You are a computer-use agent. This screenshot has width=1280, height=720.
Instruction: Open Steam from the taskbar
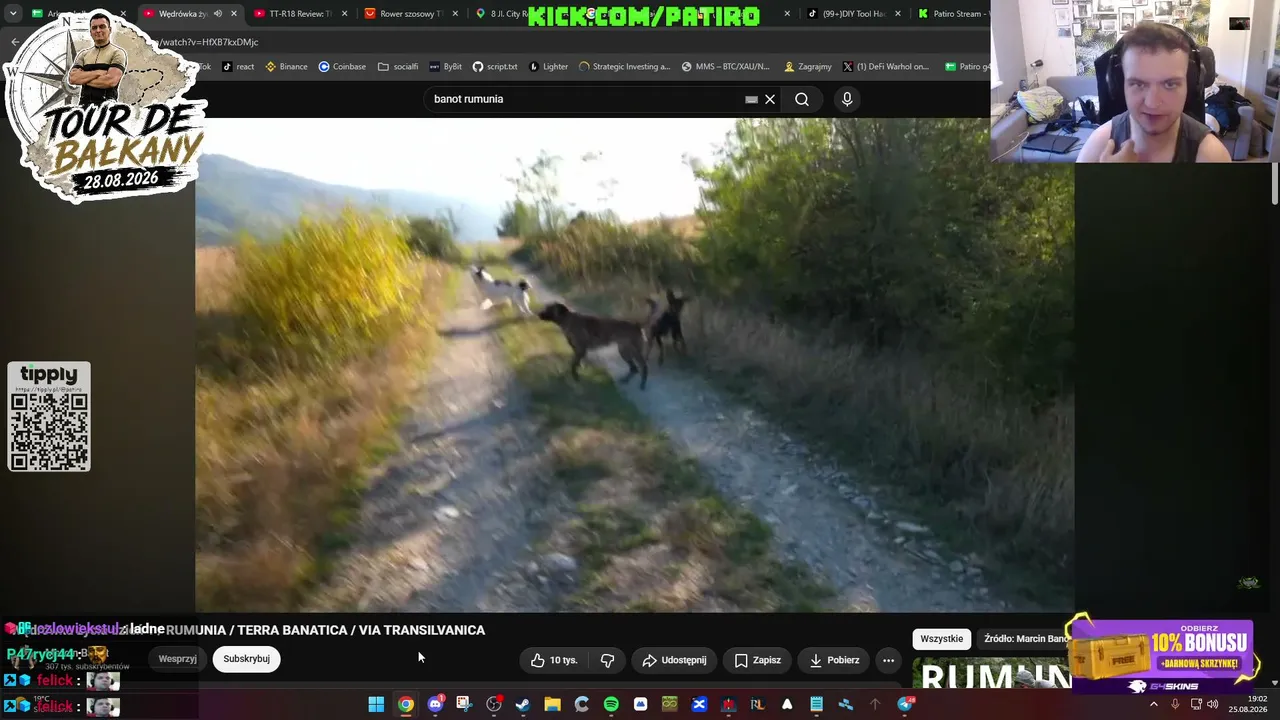522,704
